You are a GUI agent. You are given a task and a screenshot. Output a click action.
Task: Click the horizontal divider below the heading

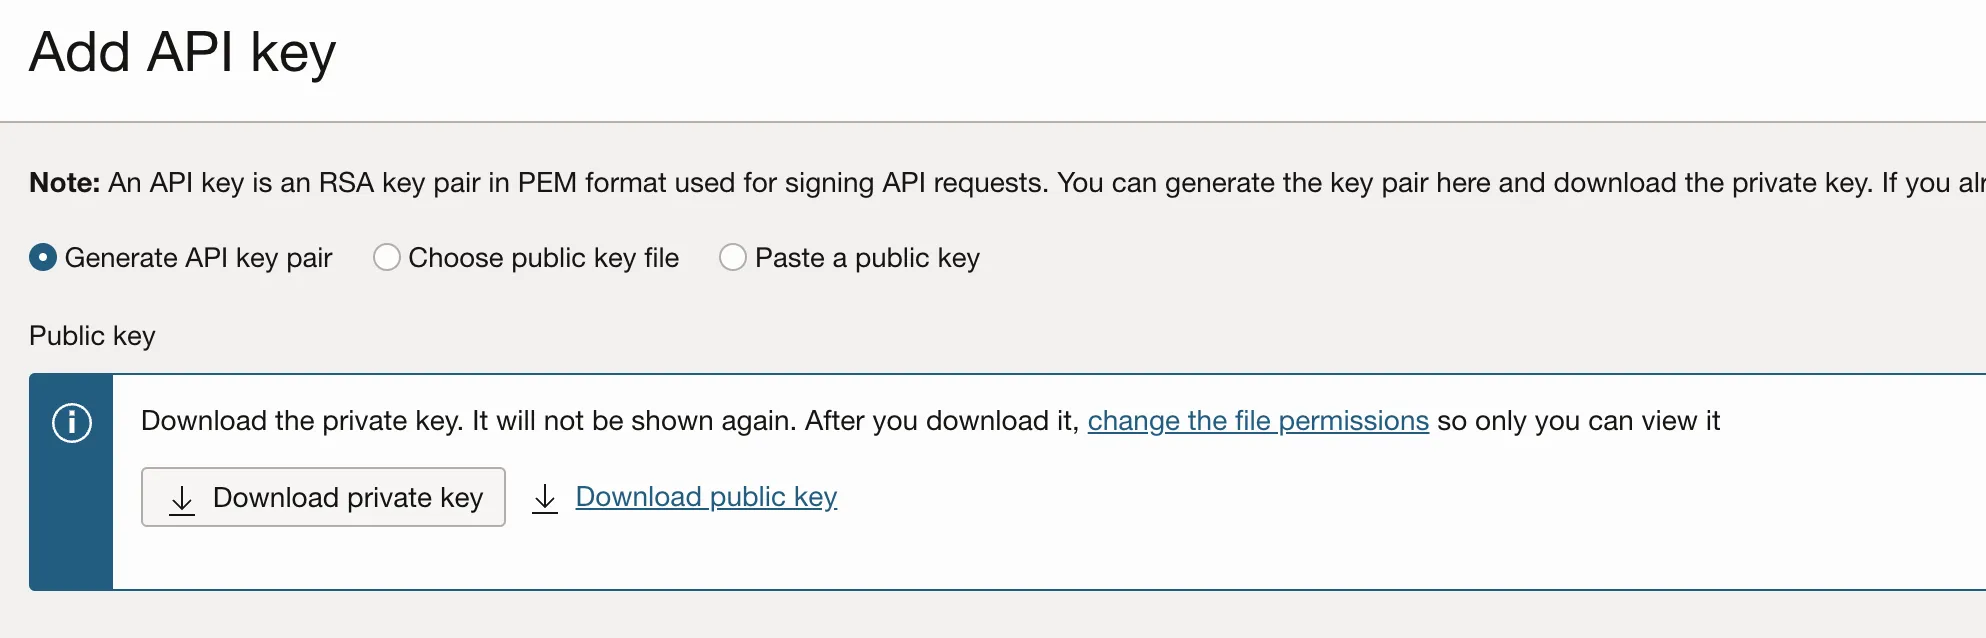tap(993, 122)
